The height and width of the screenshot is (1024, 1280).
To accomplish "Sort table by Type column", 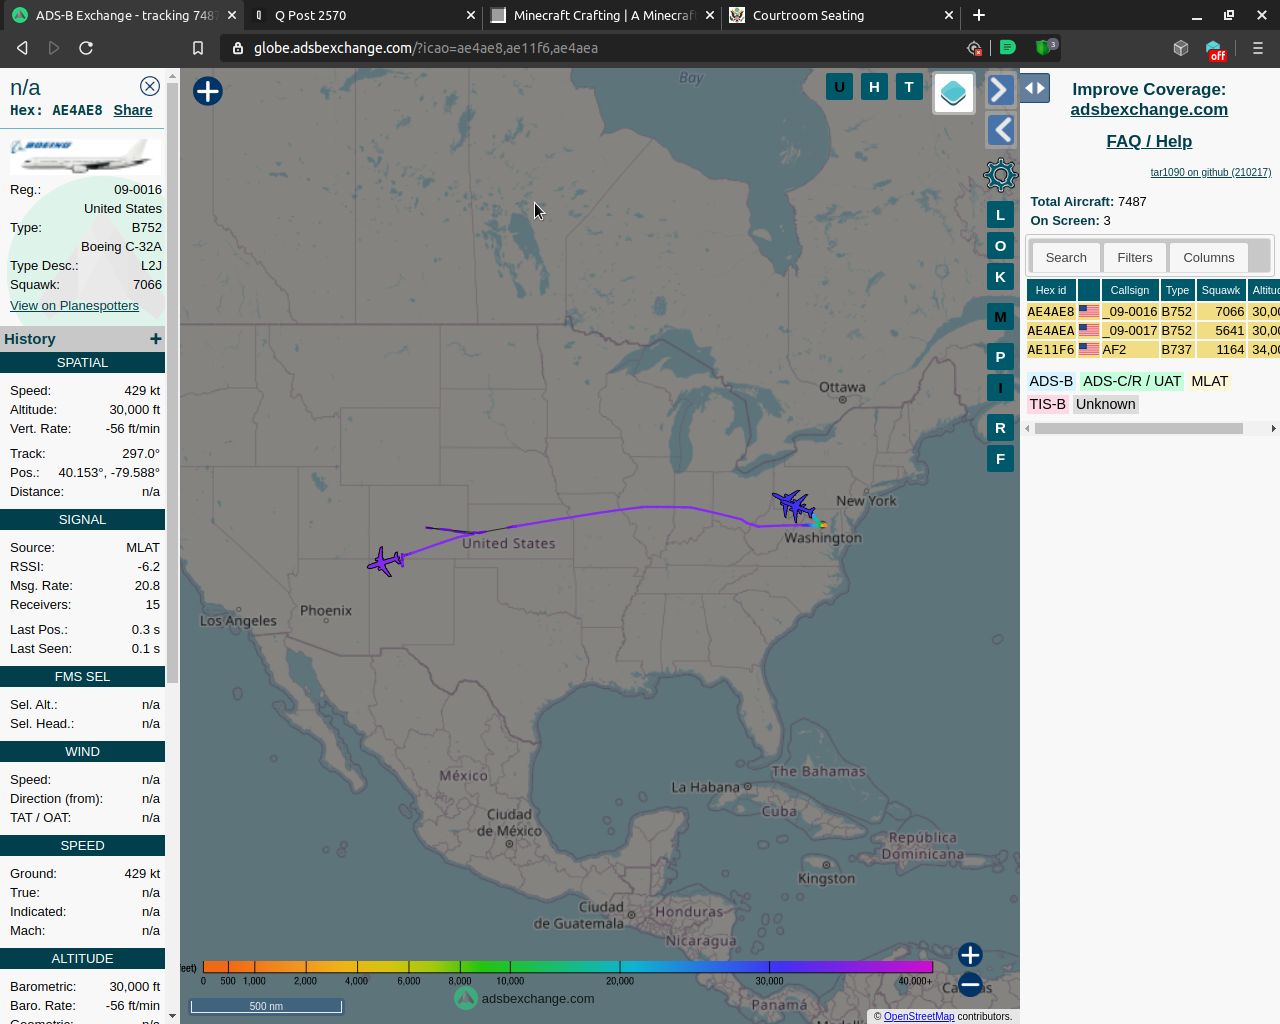I will point(1178,290).
